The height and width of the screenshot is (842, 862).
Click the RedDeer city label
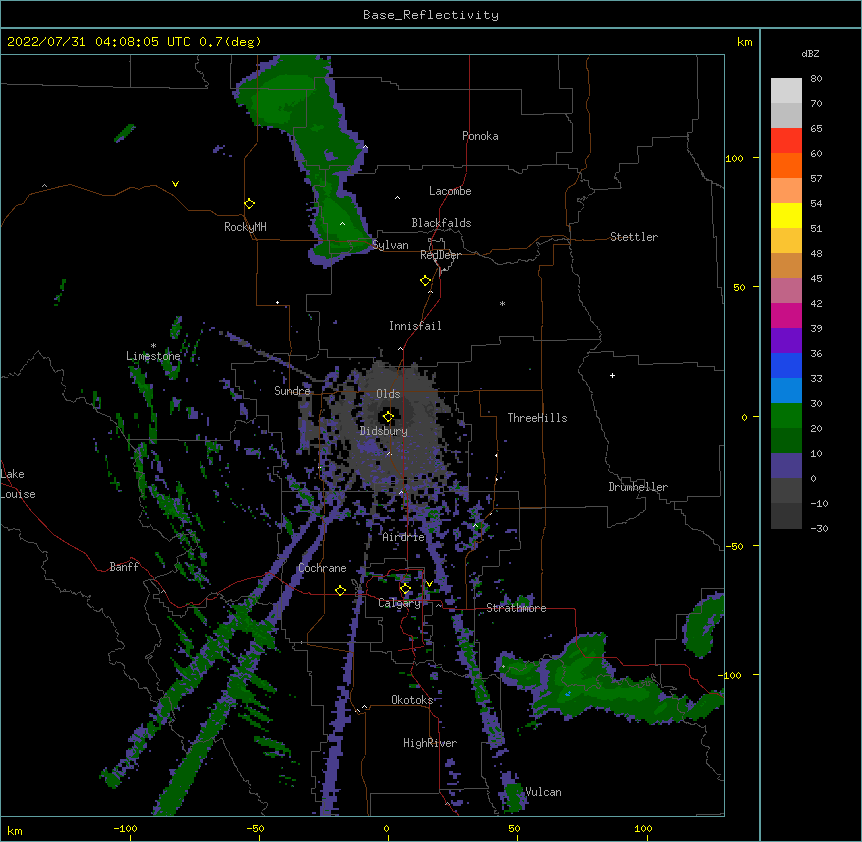(x=440, y=255)
